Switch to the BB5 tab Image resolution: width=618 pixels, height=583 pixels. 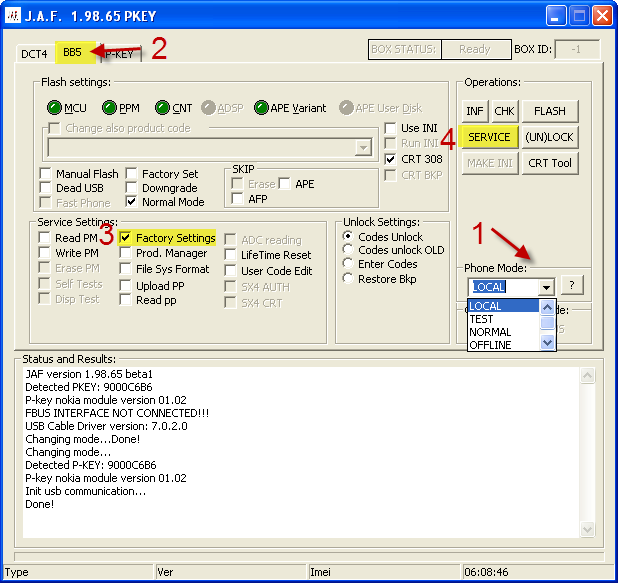click(73, 52)
